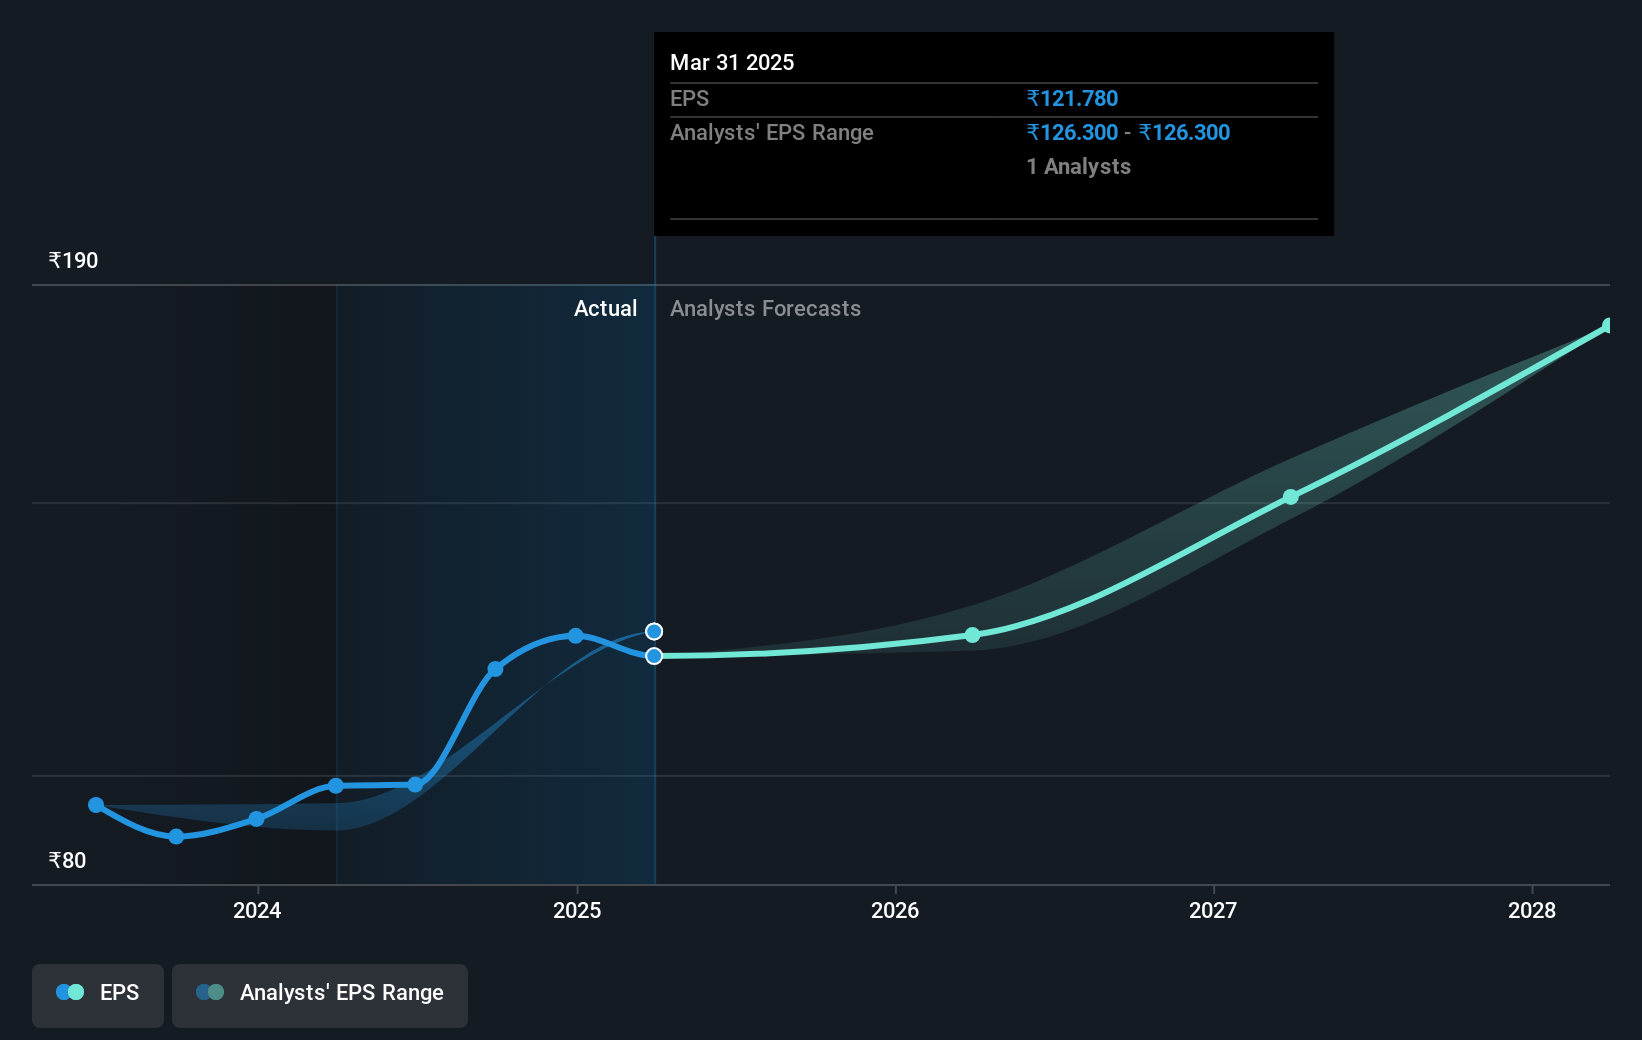Select the Mar 2025 actual EPS data point
Image resolution: width=1642 pixels, height=1040 pixels.
tap(654, 656)
